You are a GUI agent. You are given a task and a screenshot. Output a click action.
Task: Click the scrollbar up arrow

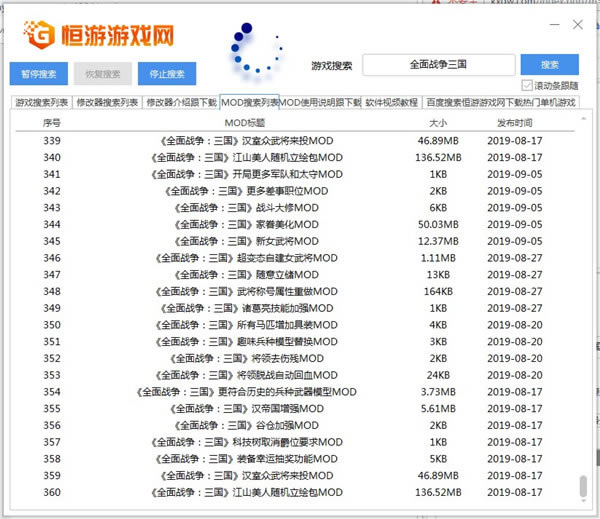(584, 119)
